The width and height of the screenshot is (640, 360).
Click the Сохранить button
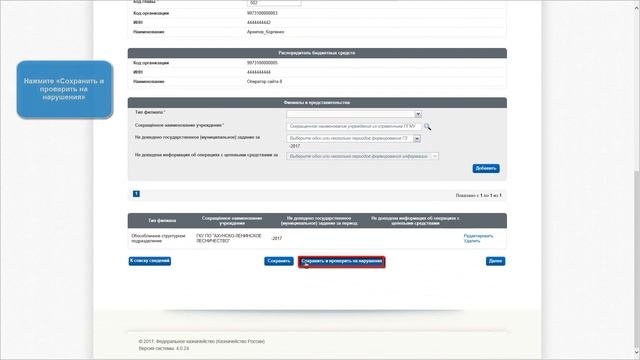click(278, 261)
